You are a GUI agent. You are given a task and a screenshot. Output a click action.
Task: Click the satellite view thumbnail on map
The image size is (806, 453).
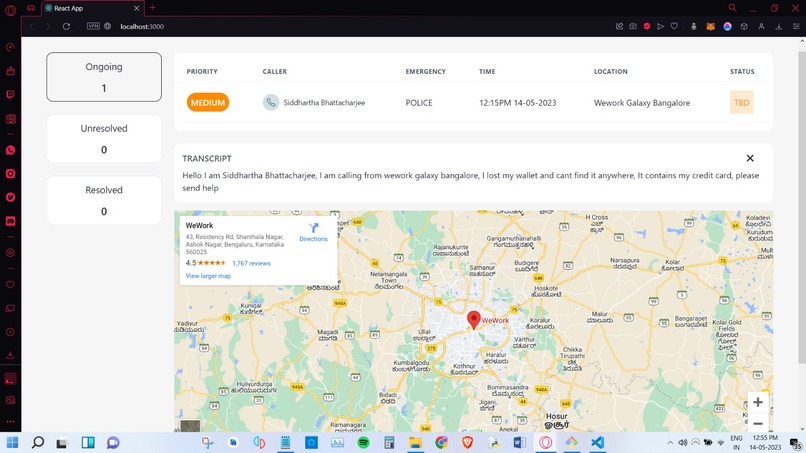190,426
